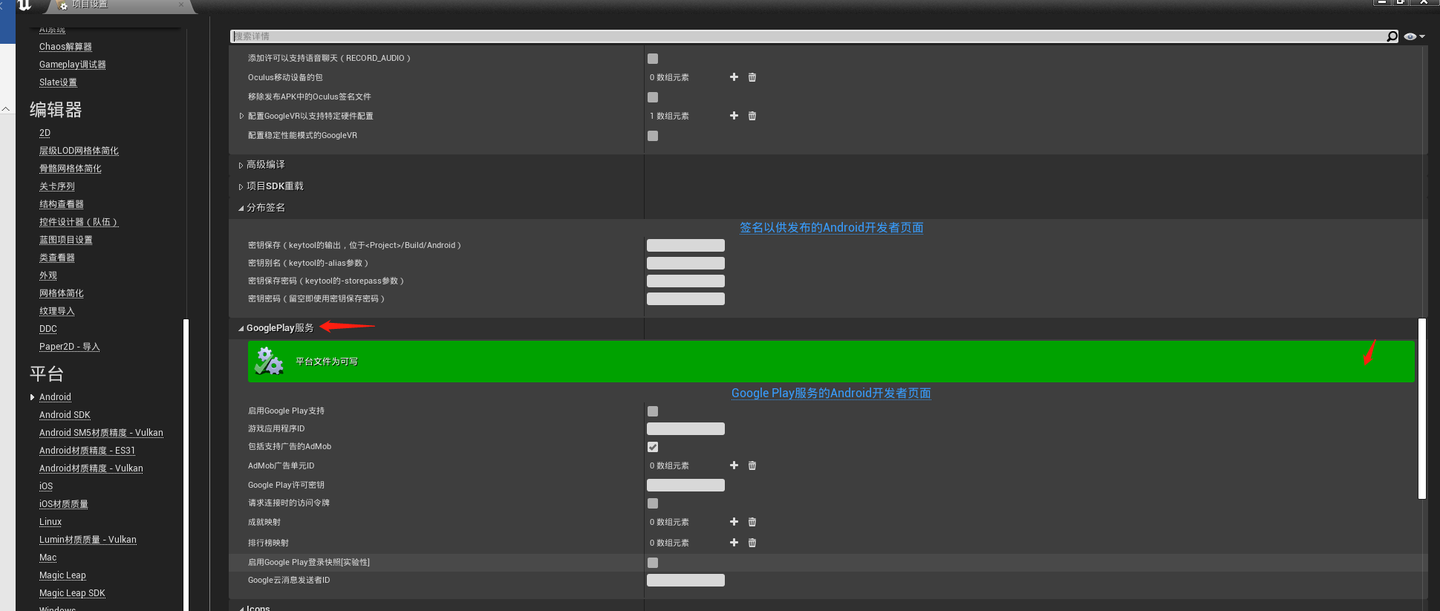This screenshot has width=1440, height=611.
Task: Open Android材质精度 - ES31 settings
Action: [x=87, y=451]
